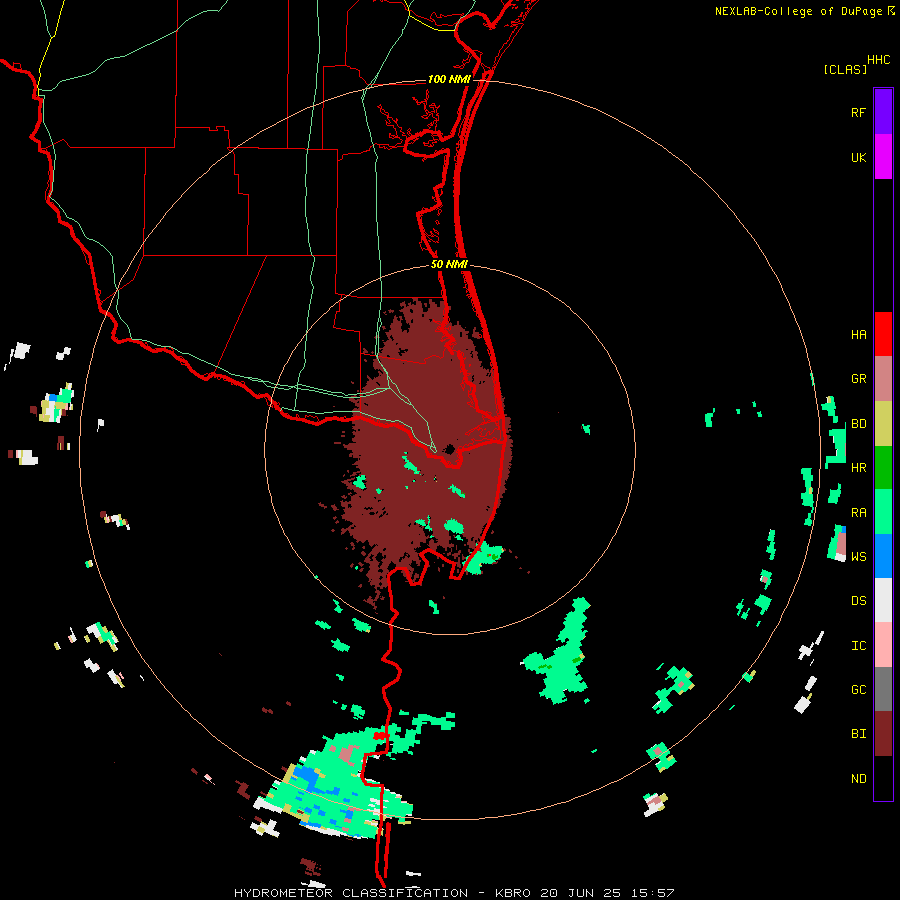
Task: Click the ND legend label
Action: (858, 779)
